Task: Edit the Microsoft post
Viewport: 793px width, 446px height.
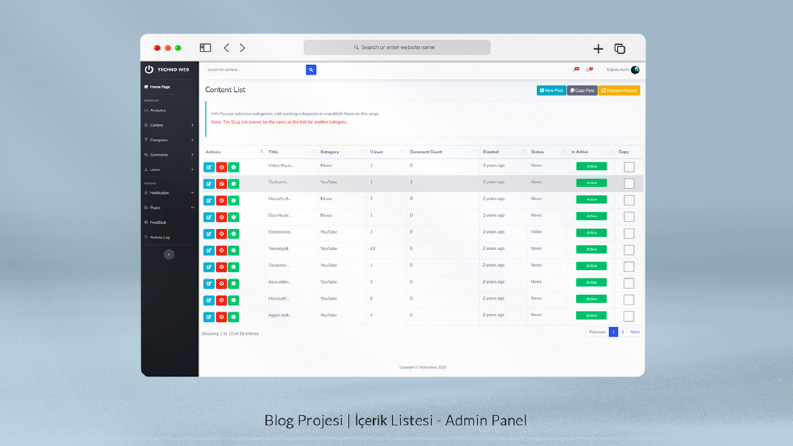Action: pyautogui.click(x=209, y=300)
